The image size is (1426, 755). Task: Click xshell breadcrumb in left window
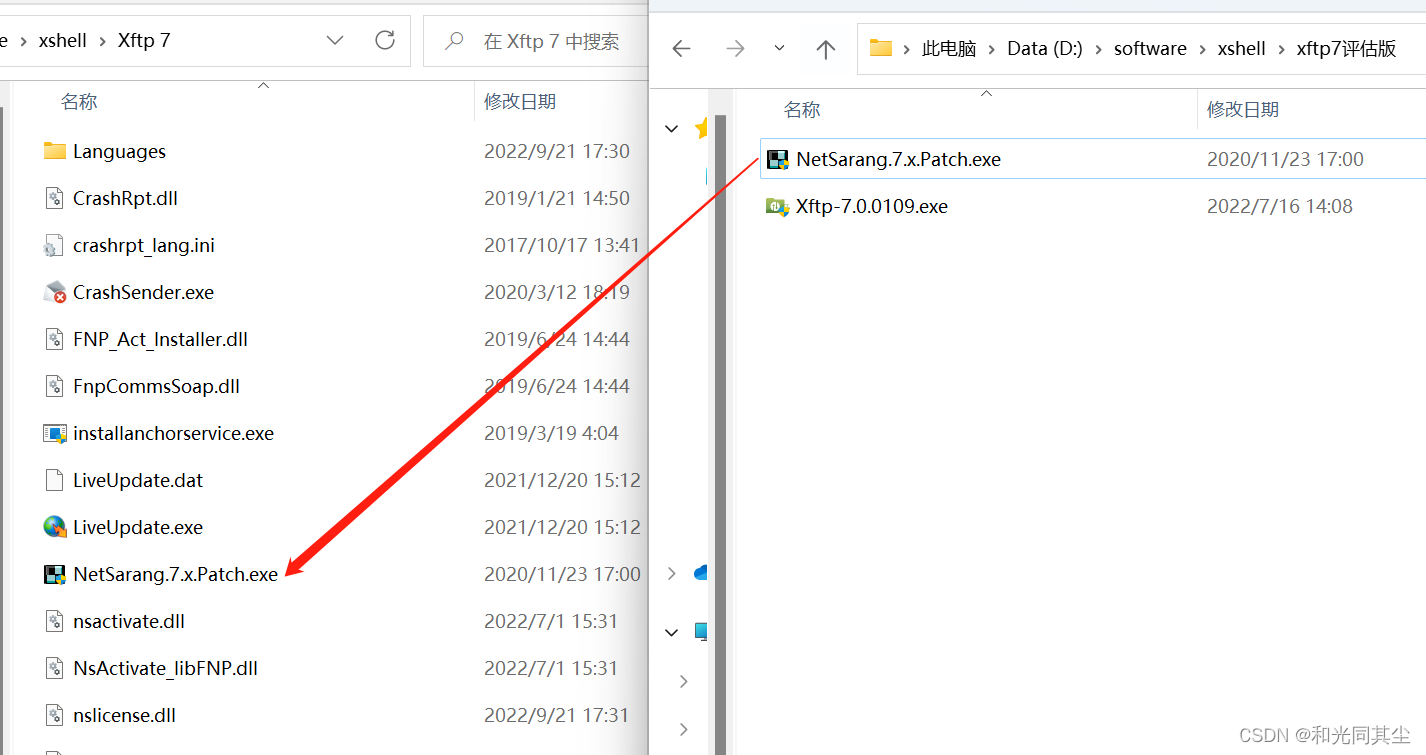coord(63,40)
